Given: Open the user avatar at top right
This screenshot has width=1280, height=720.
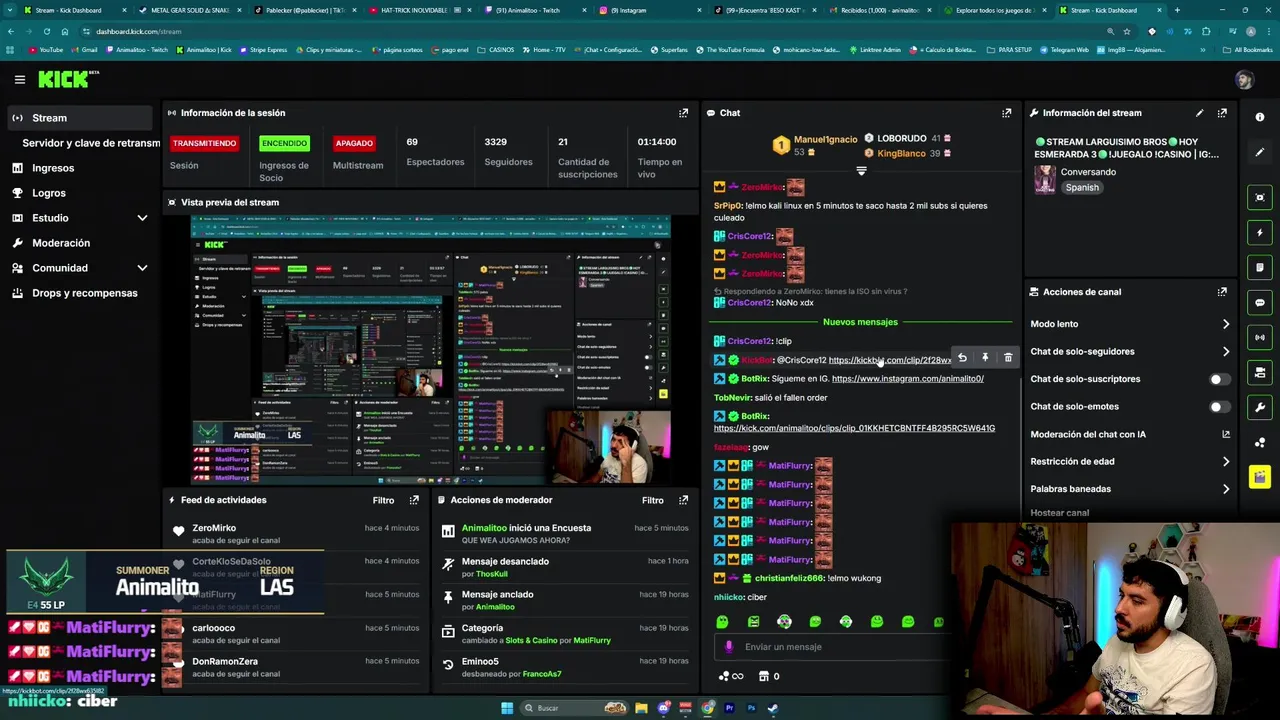Looking at the screenshot, I should point(1244,79).
